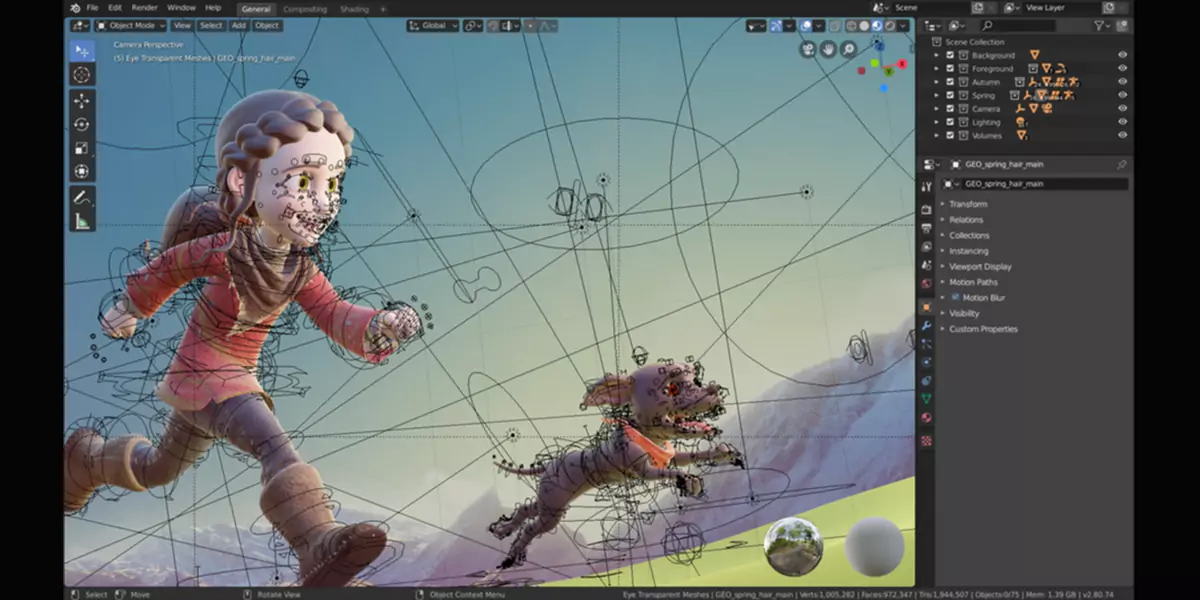Open the File menu
Image resolution: width=1200 pixels, height=600 pixels.
pos(92,8)
